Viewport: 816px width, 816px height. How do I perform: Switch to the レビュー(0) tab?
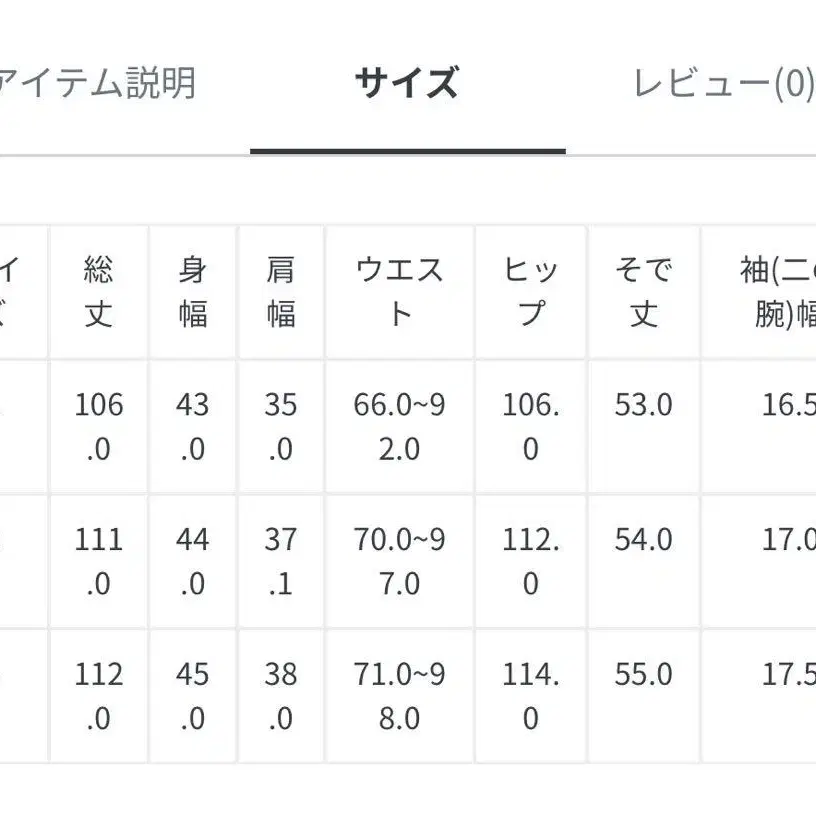pyautogui.click(x=723, y=84)
